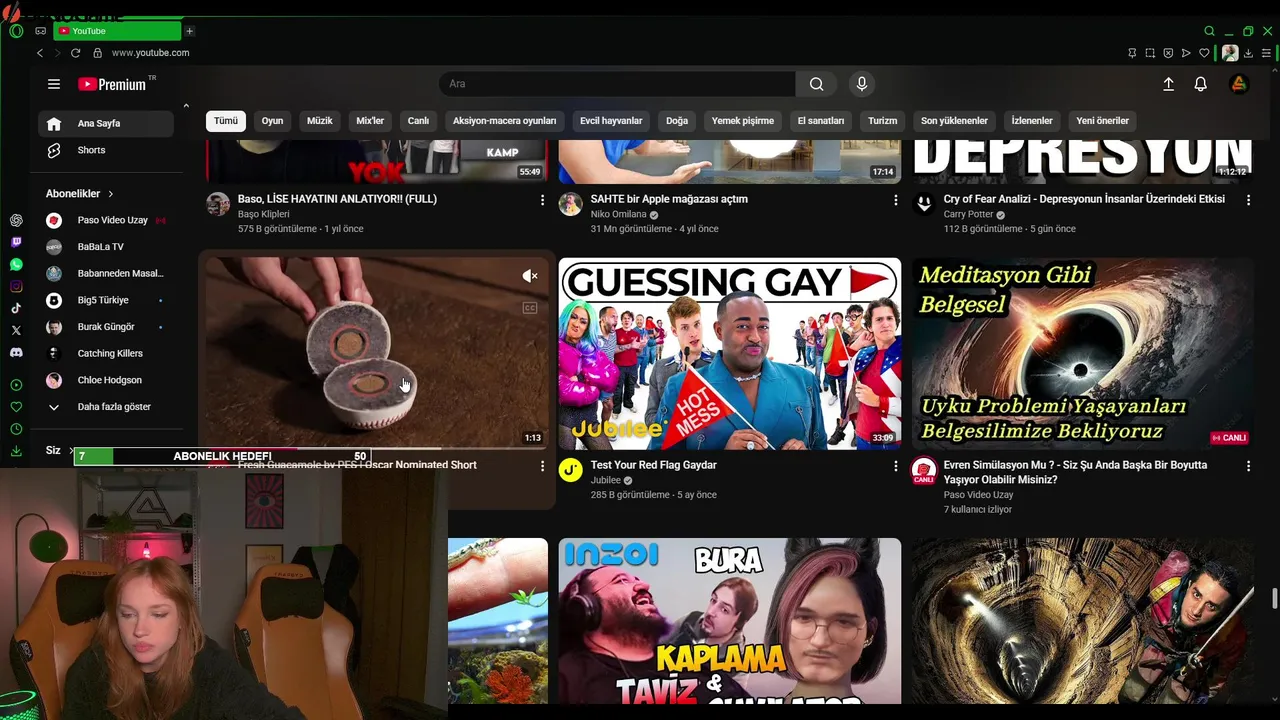Add page to bookmarks with heart icon

point(1204,53)
